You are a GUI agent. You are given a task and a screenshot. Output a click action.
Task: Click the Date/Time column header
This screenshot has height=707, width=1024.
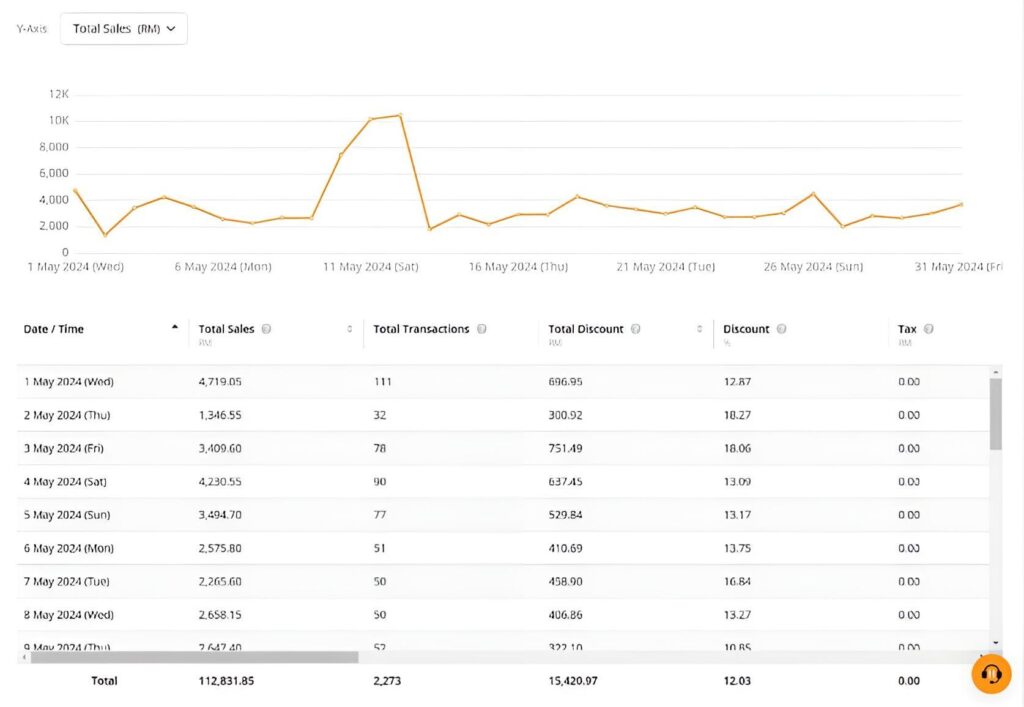(55, 328)
